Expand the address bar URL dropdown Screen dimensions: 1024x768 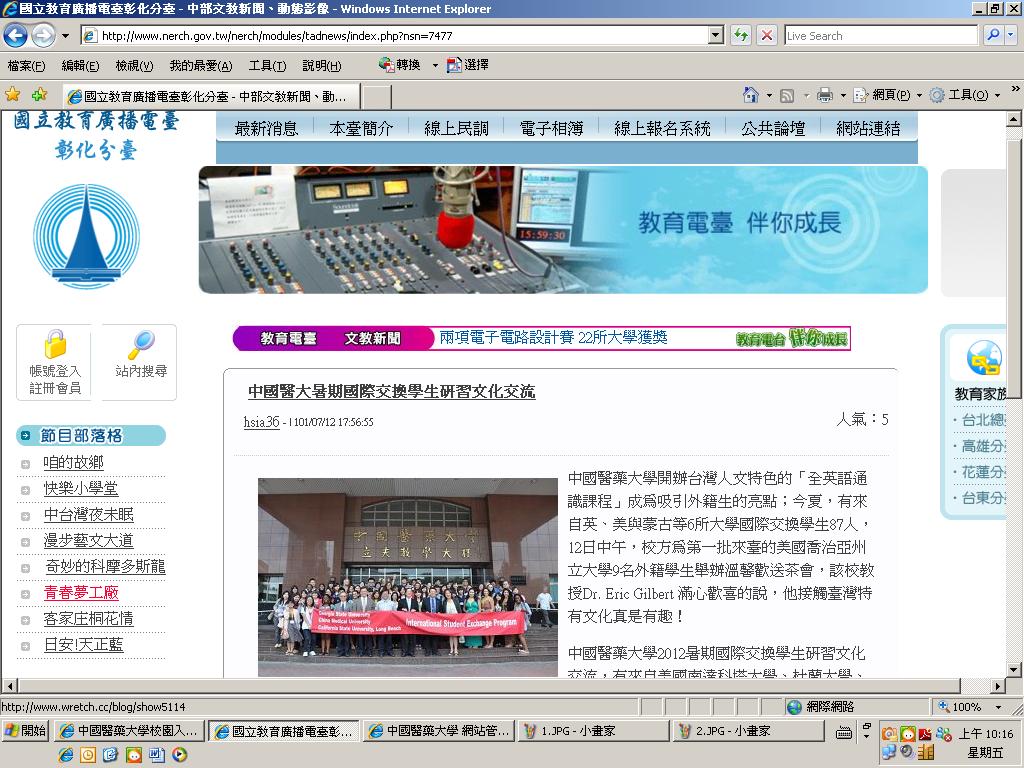pos(716,35)
